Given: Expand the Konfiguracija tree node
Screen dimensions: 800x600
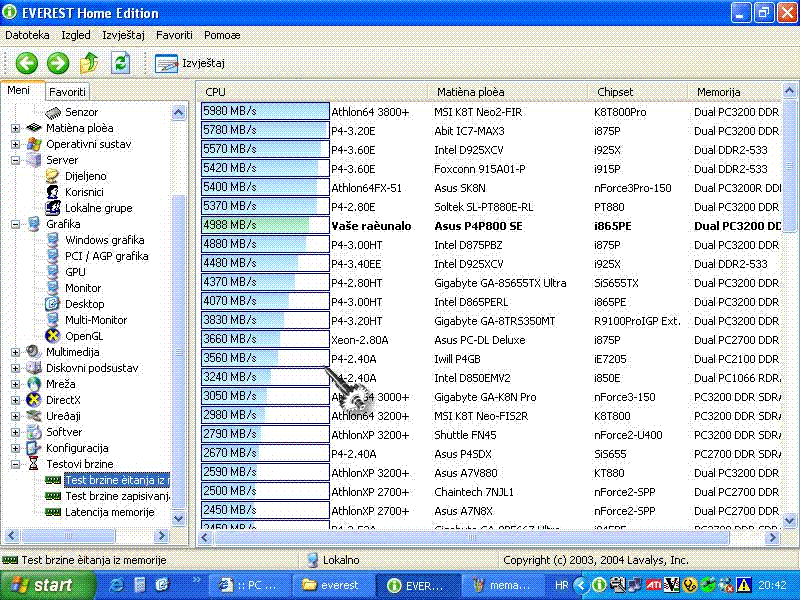Looking at the screenshot, I should point(16,448).
